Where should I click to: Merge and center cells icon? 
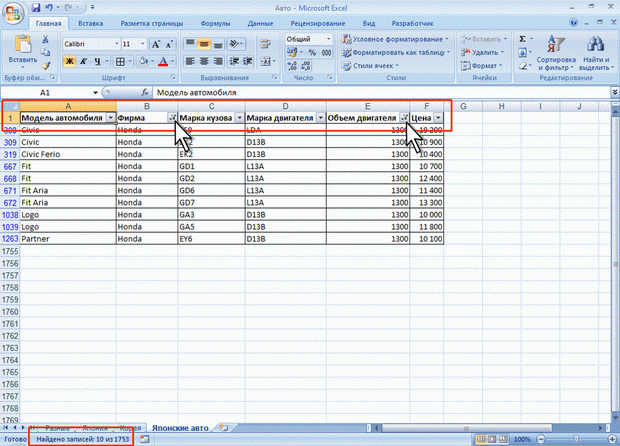[x=265, y=61]
